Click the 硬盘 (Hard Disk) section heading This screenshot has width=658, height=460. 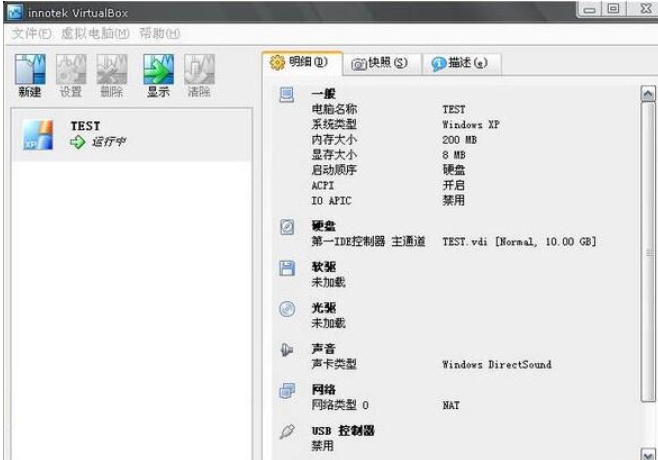click(323, 227)
